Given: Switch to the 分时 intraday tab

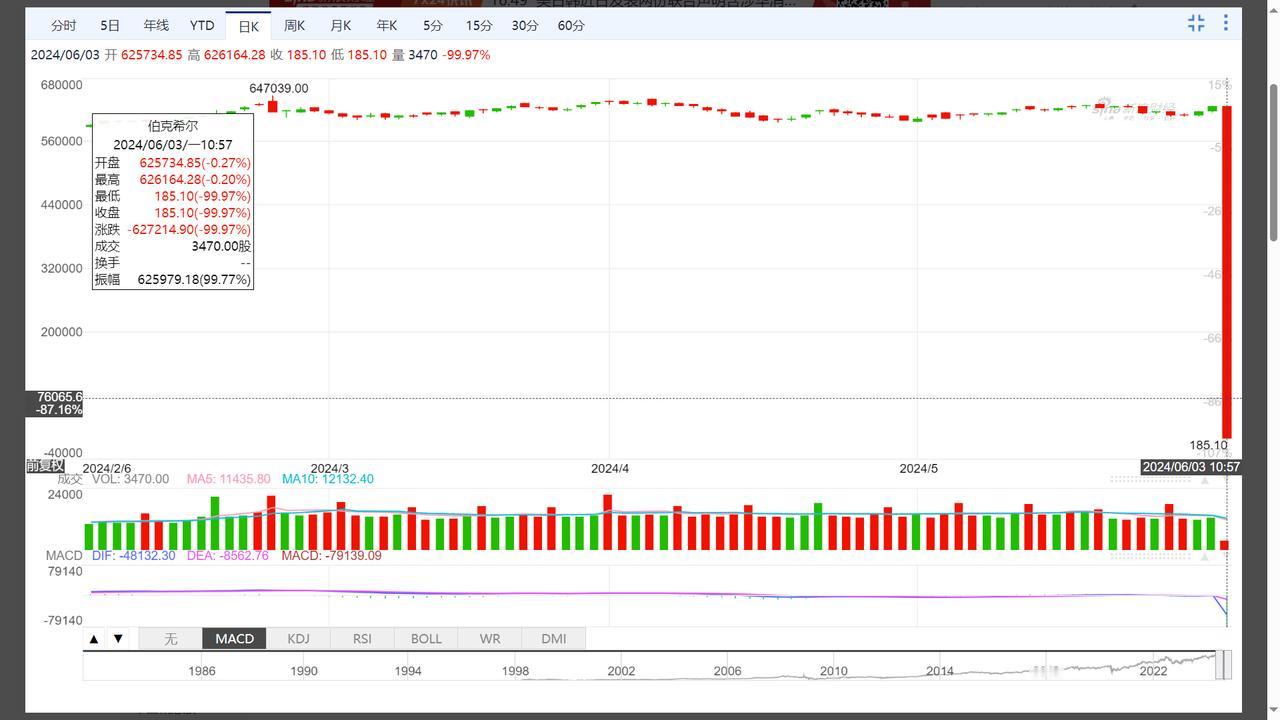Looking at the screenshot, I should (x=63, y=25).
